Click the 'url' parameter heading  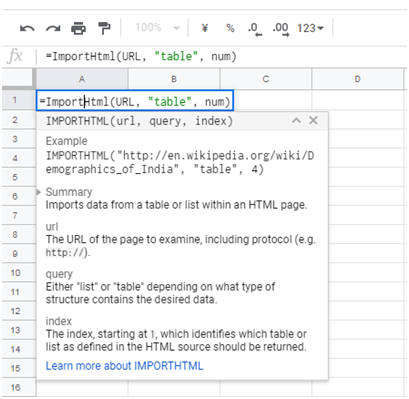coord(52,227)
